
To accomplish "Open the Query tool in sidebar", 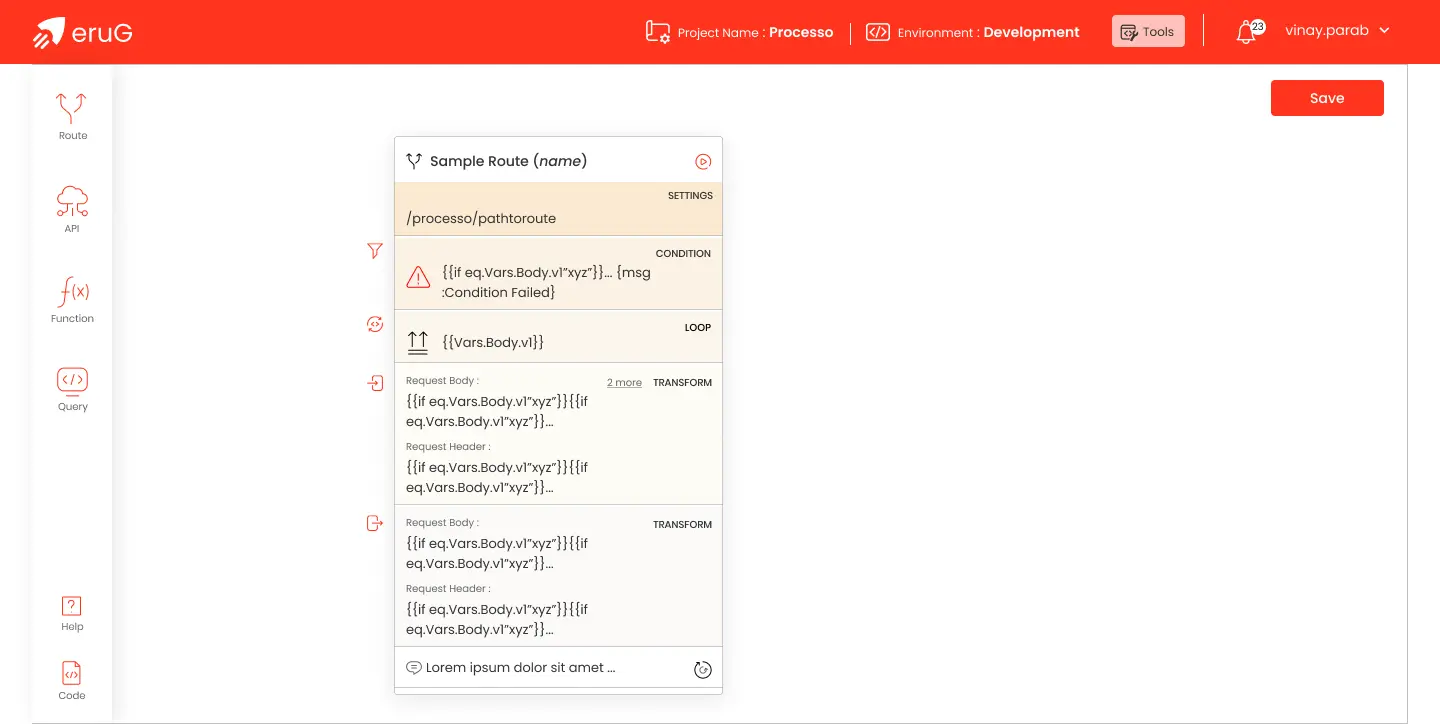I will coord(72,388).
